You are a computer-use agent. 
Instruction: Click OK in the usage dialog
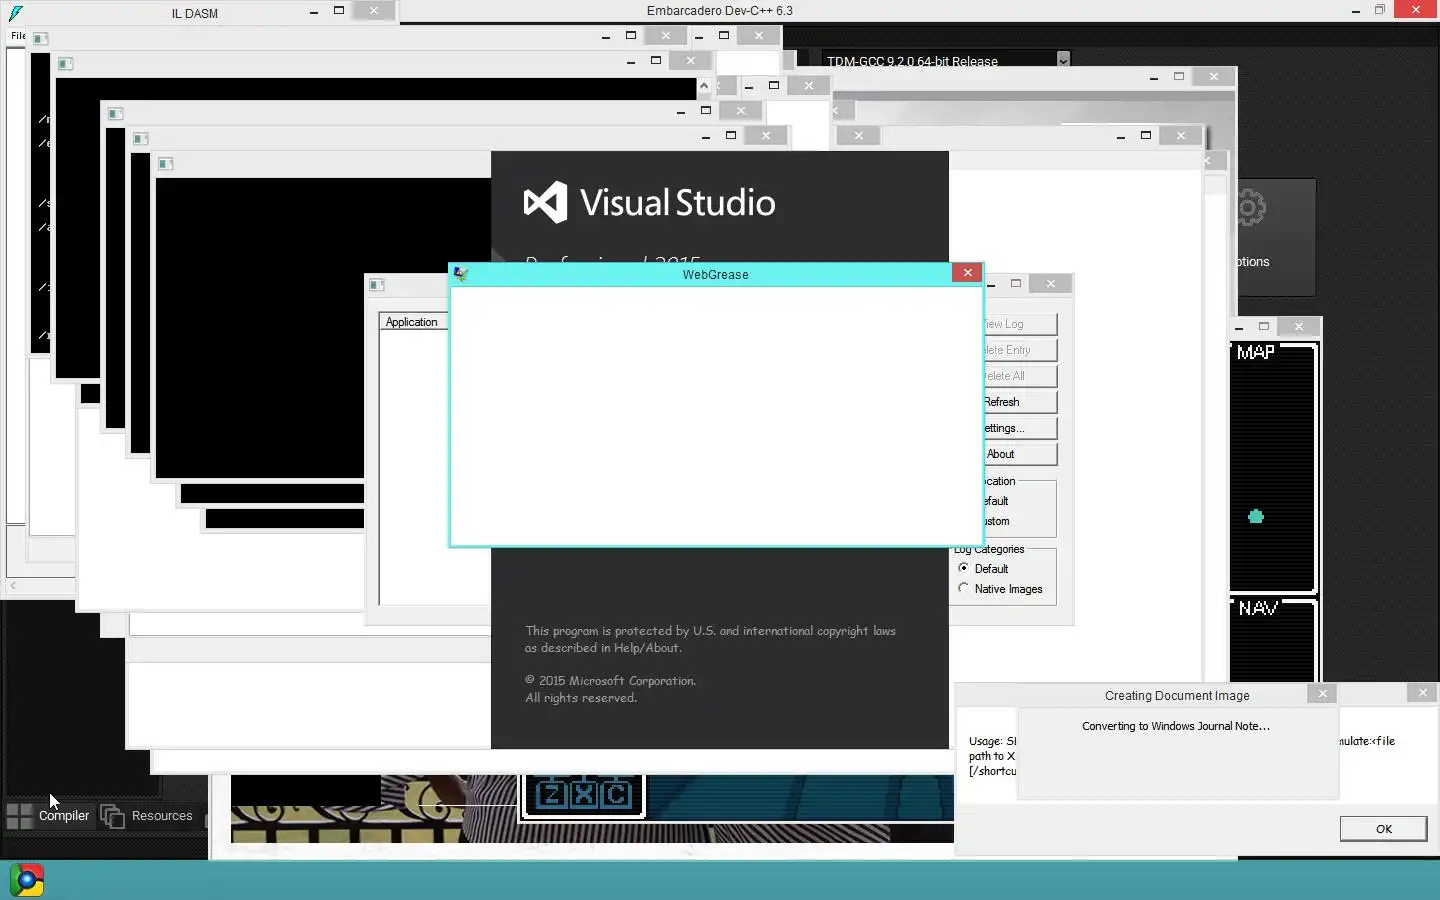click(1383, 828)
